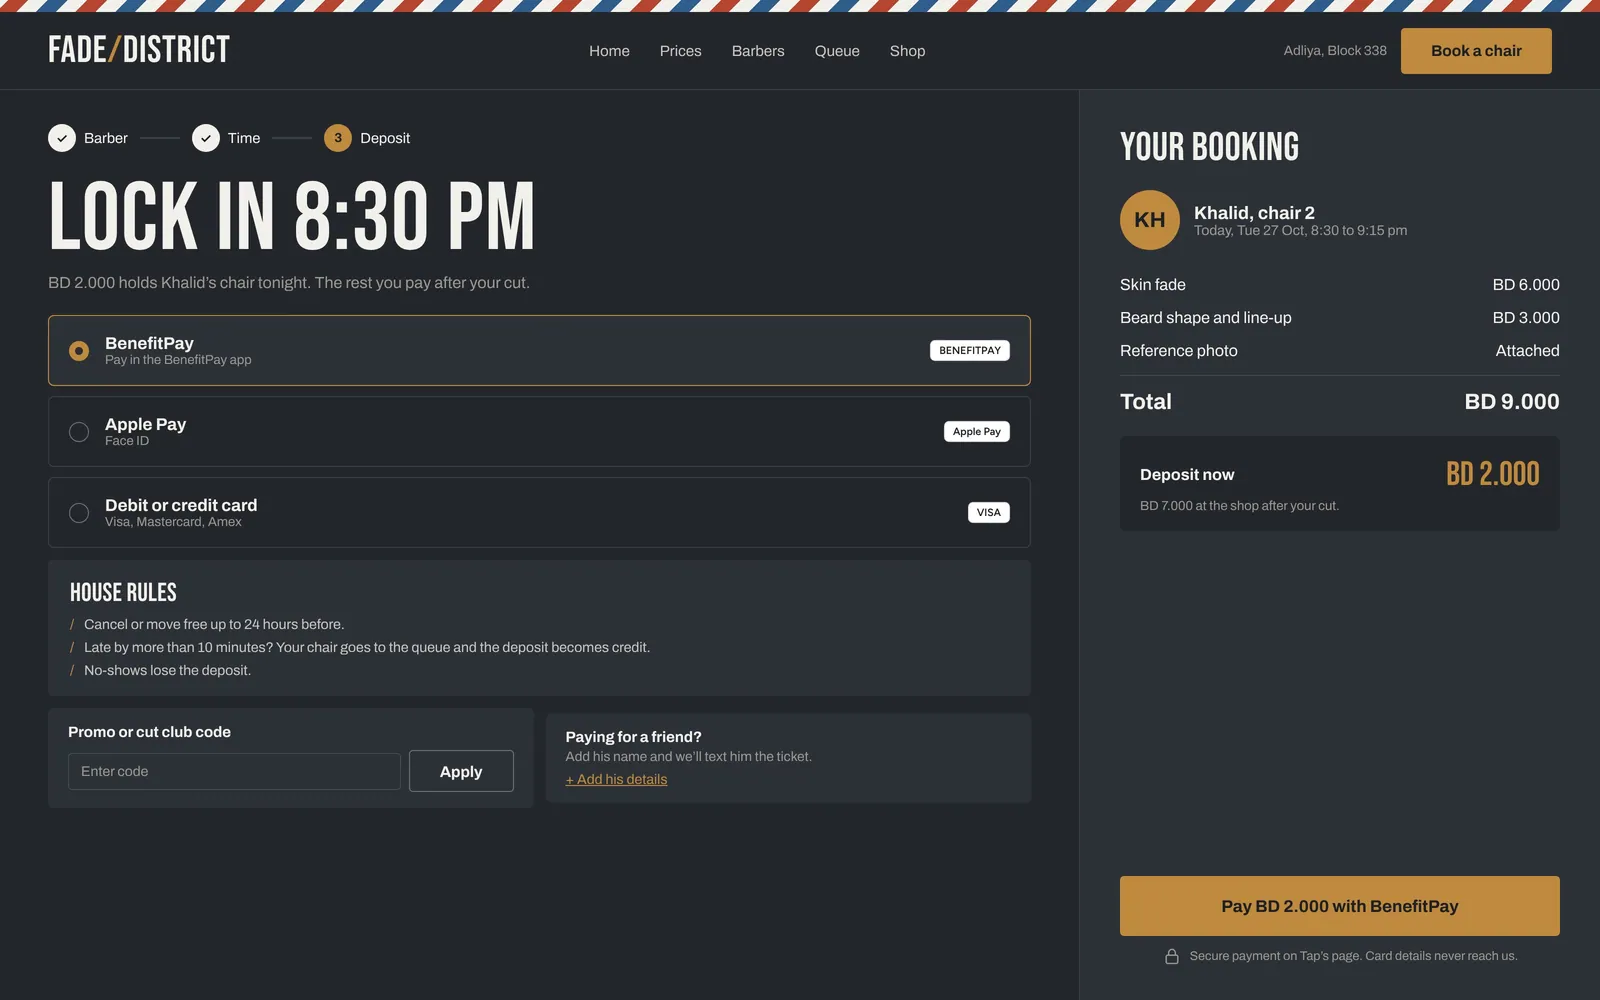Click the Apple Pay logo badge
Viewport: 1600px width, 1000px height.
(977, 432)
